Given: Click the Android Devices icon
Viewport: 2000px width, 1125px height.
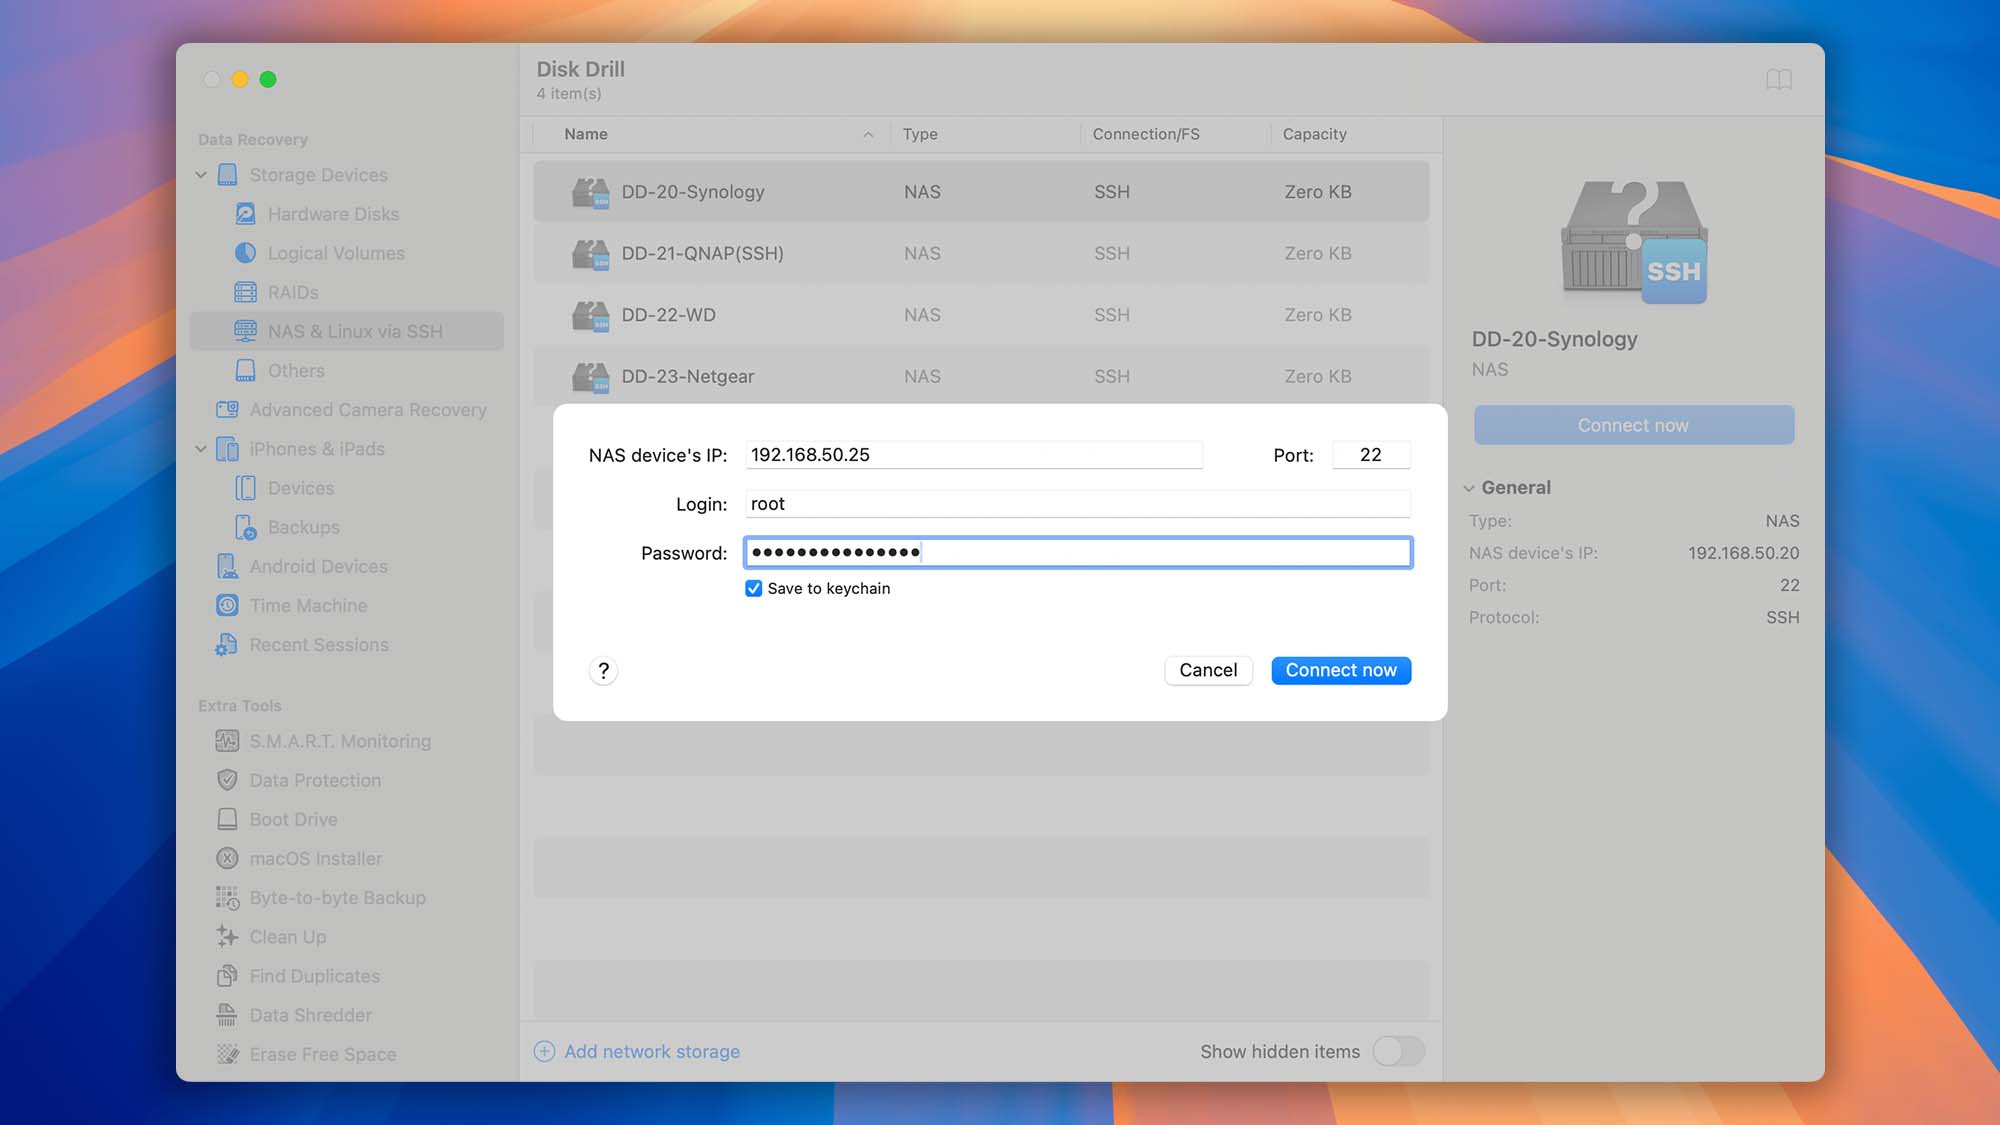Looking at the screenshot, I should [x=228, y=566].
